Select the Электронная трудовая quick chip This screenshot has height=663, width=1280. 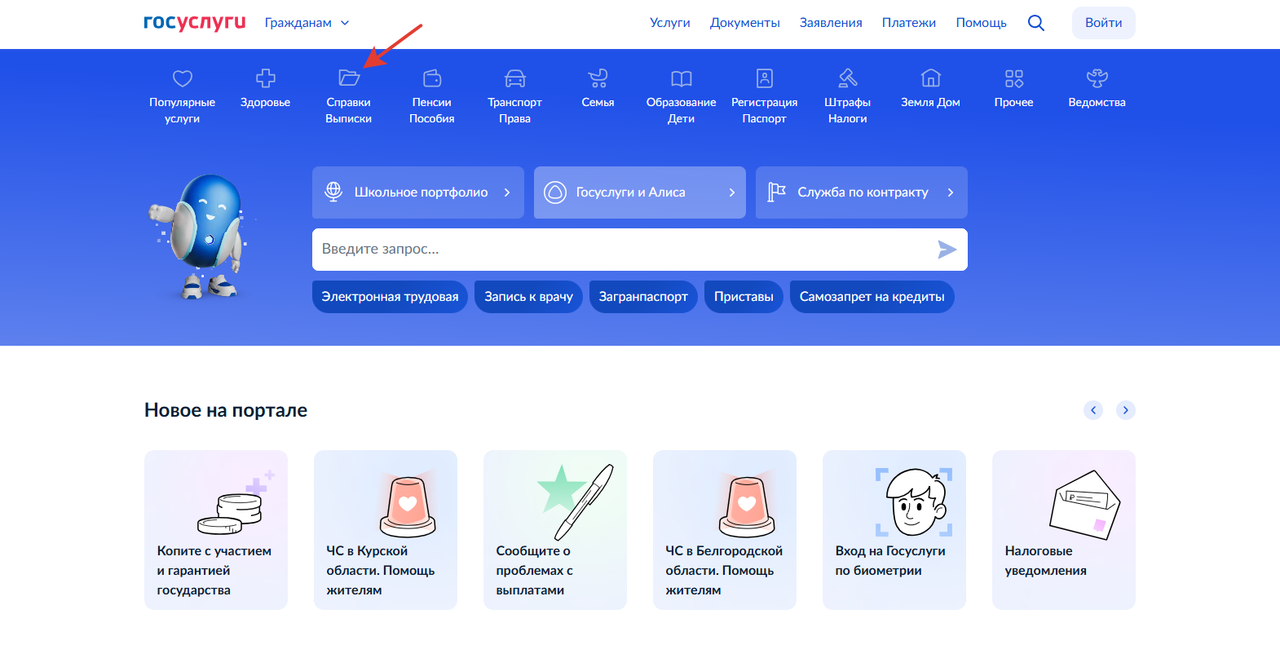[390, 297]
